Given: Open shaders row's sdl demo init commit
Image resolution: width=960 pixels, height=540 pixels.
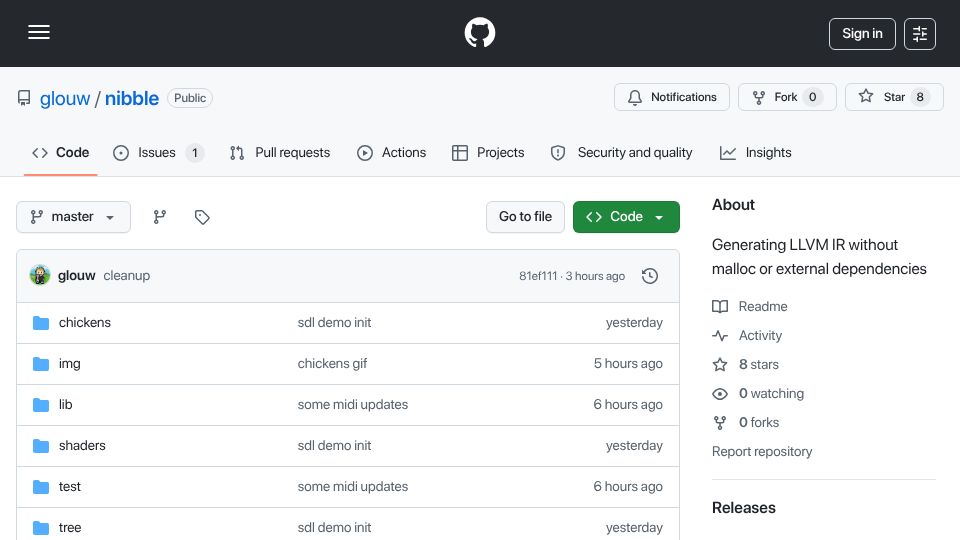Looking at the screenshot, I should pos(334,446).
